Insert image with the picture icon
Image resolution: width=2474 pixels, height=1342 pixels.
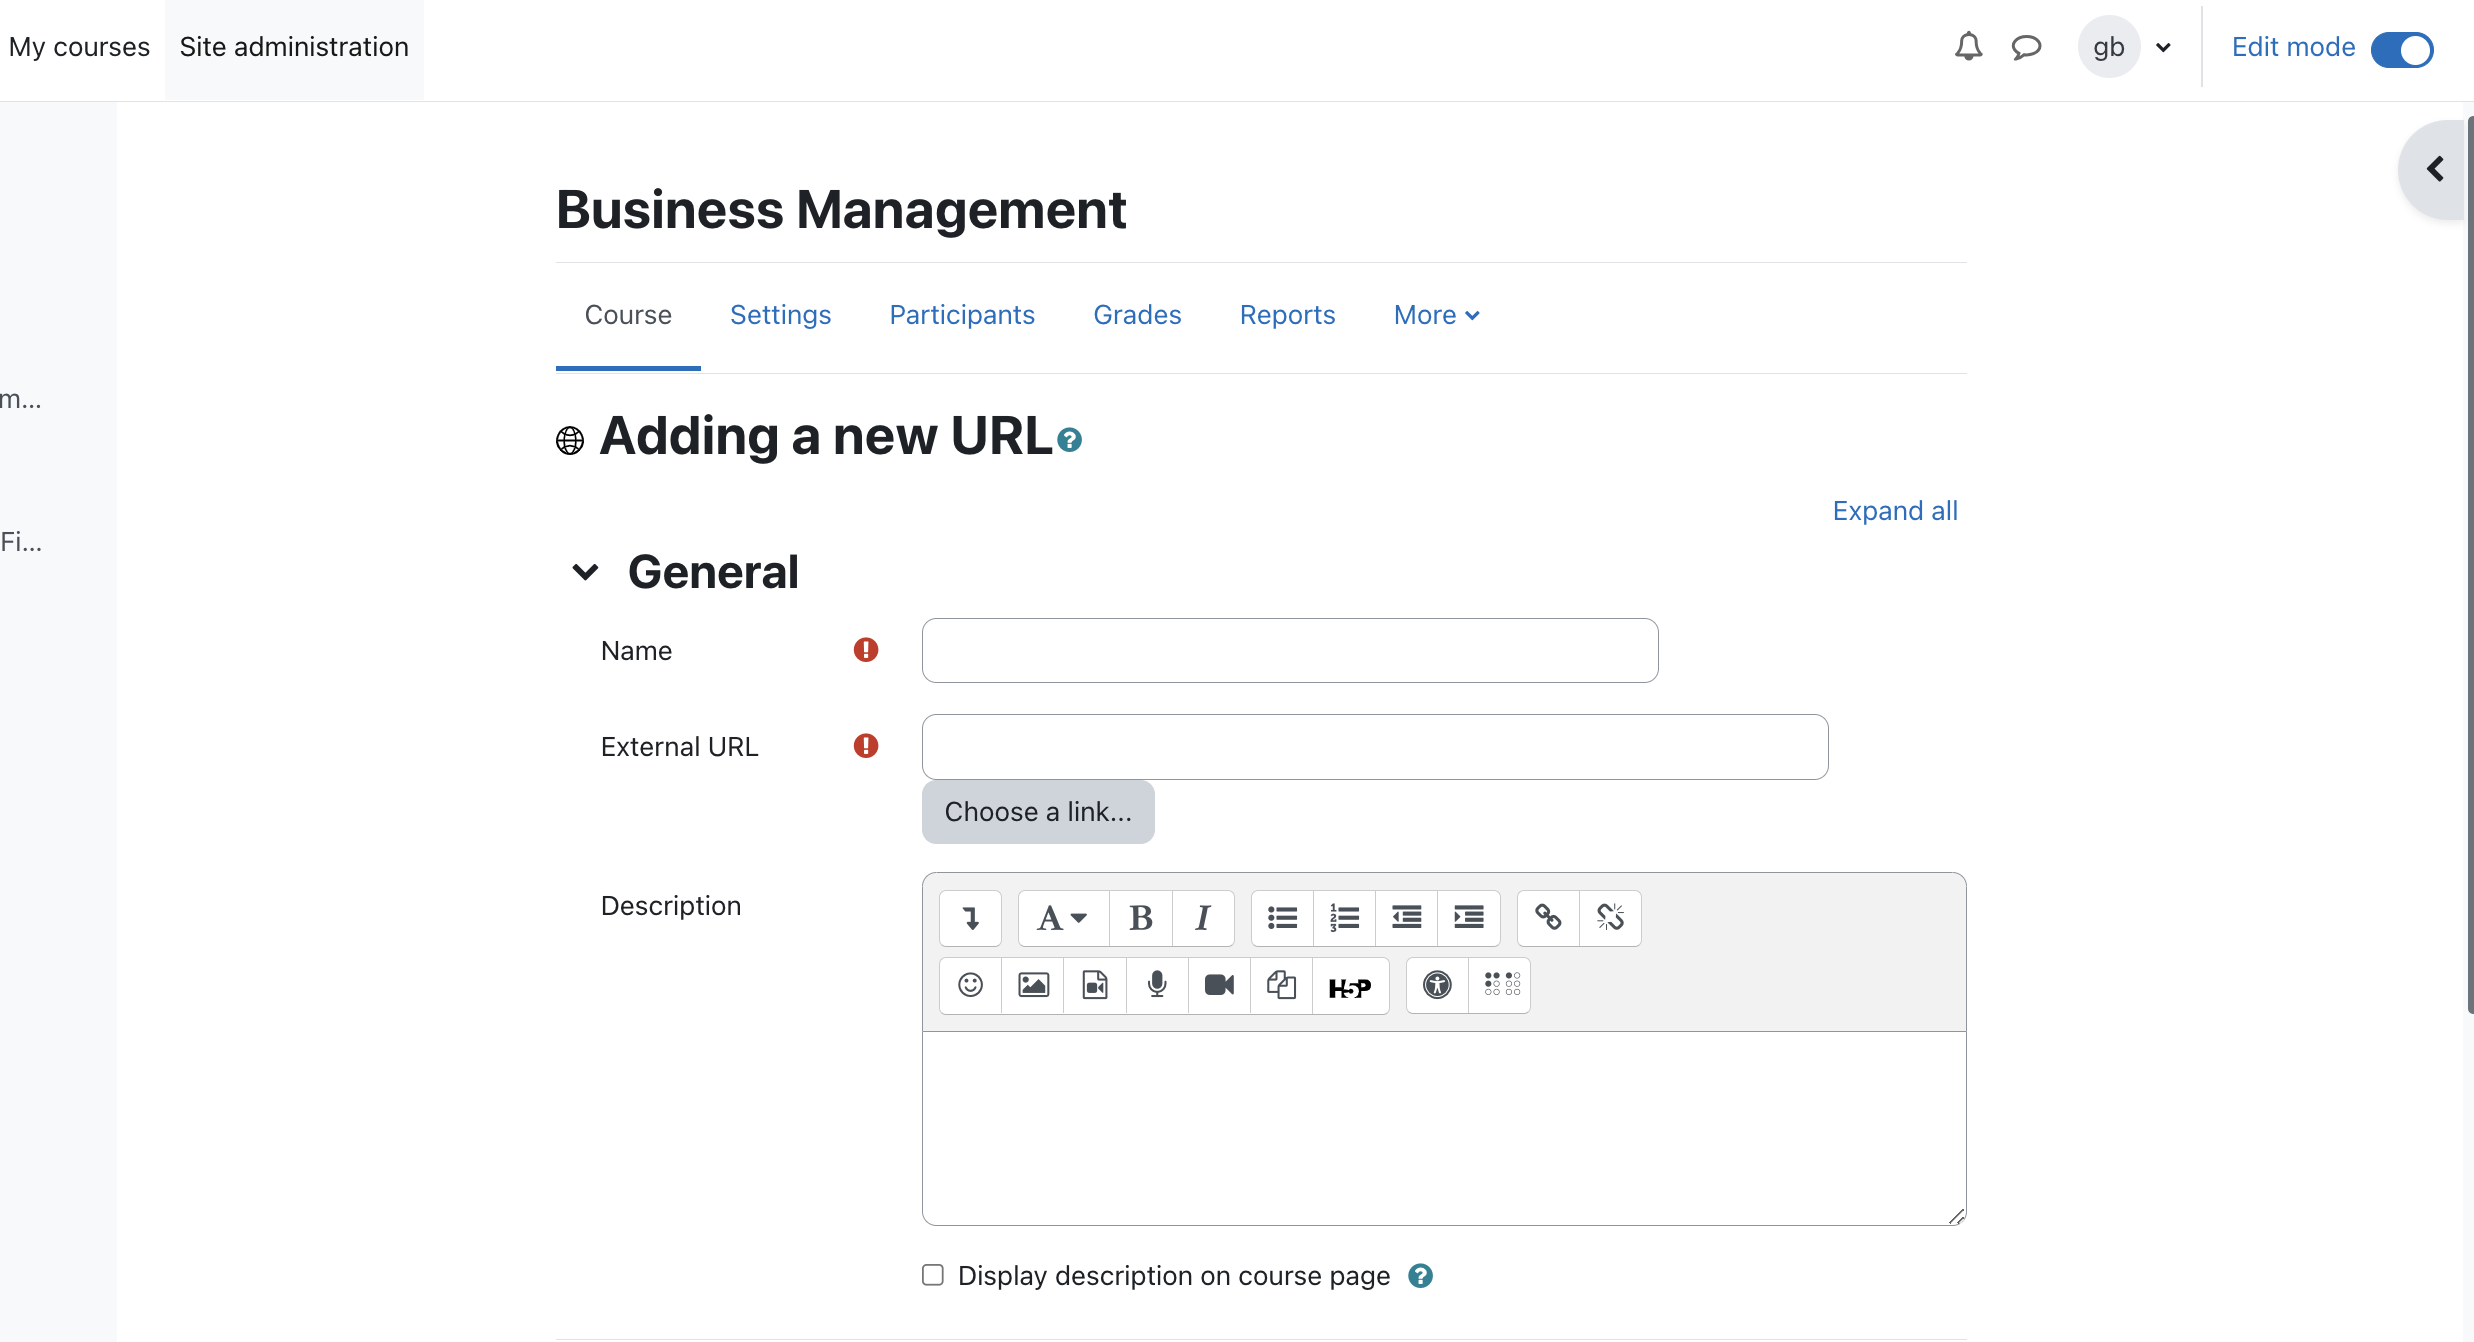(x=1033, y=985)
